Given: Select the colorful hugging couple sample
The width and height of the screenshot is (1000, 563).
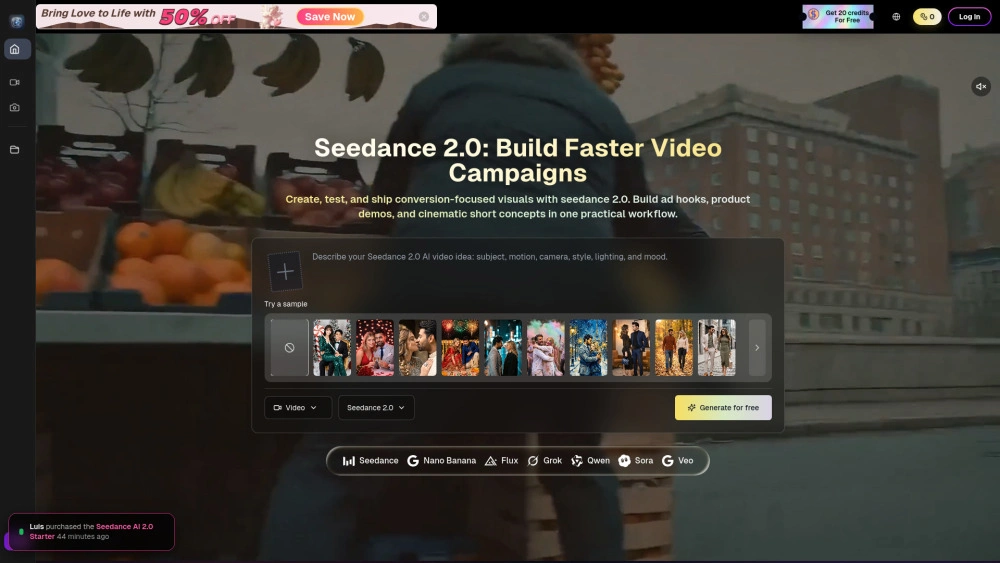Looking at the screenshot, I should point(546,347).
